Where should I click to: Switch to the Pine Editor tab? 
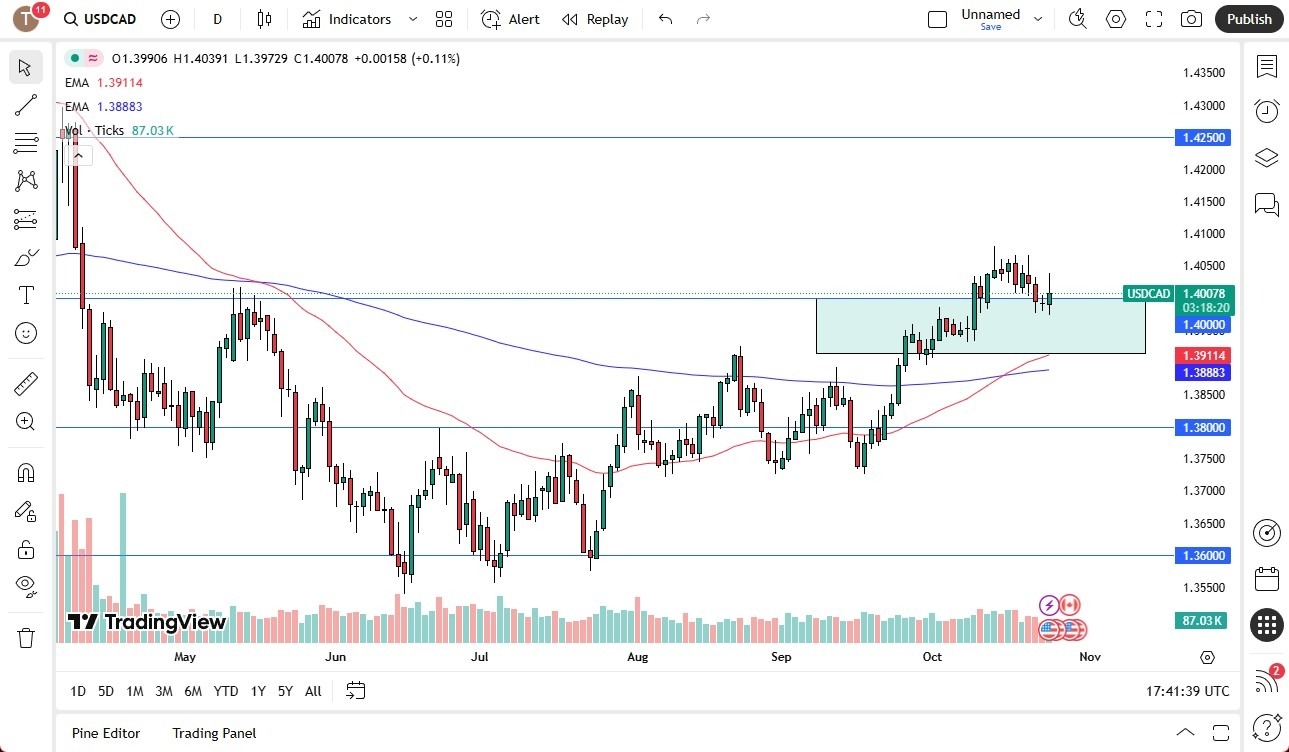(105, 733)
